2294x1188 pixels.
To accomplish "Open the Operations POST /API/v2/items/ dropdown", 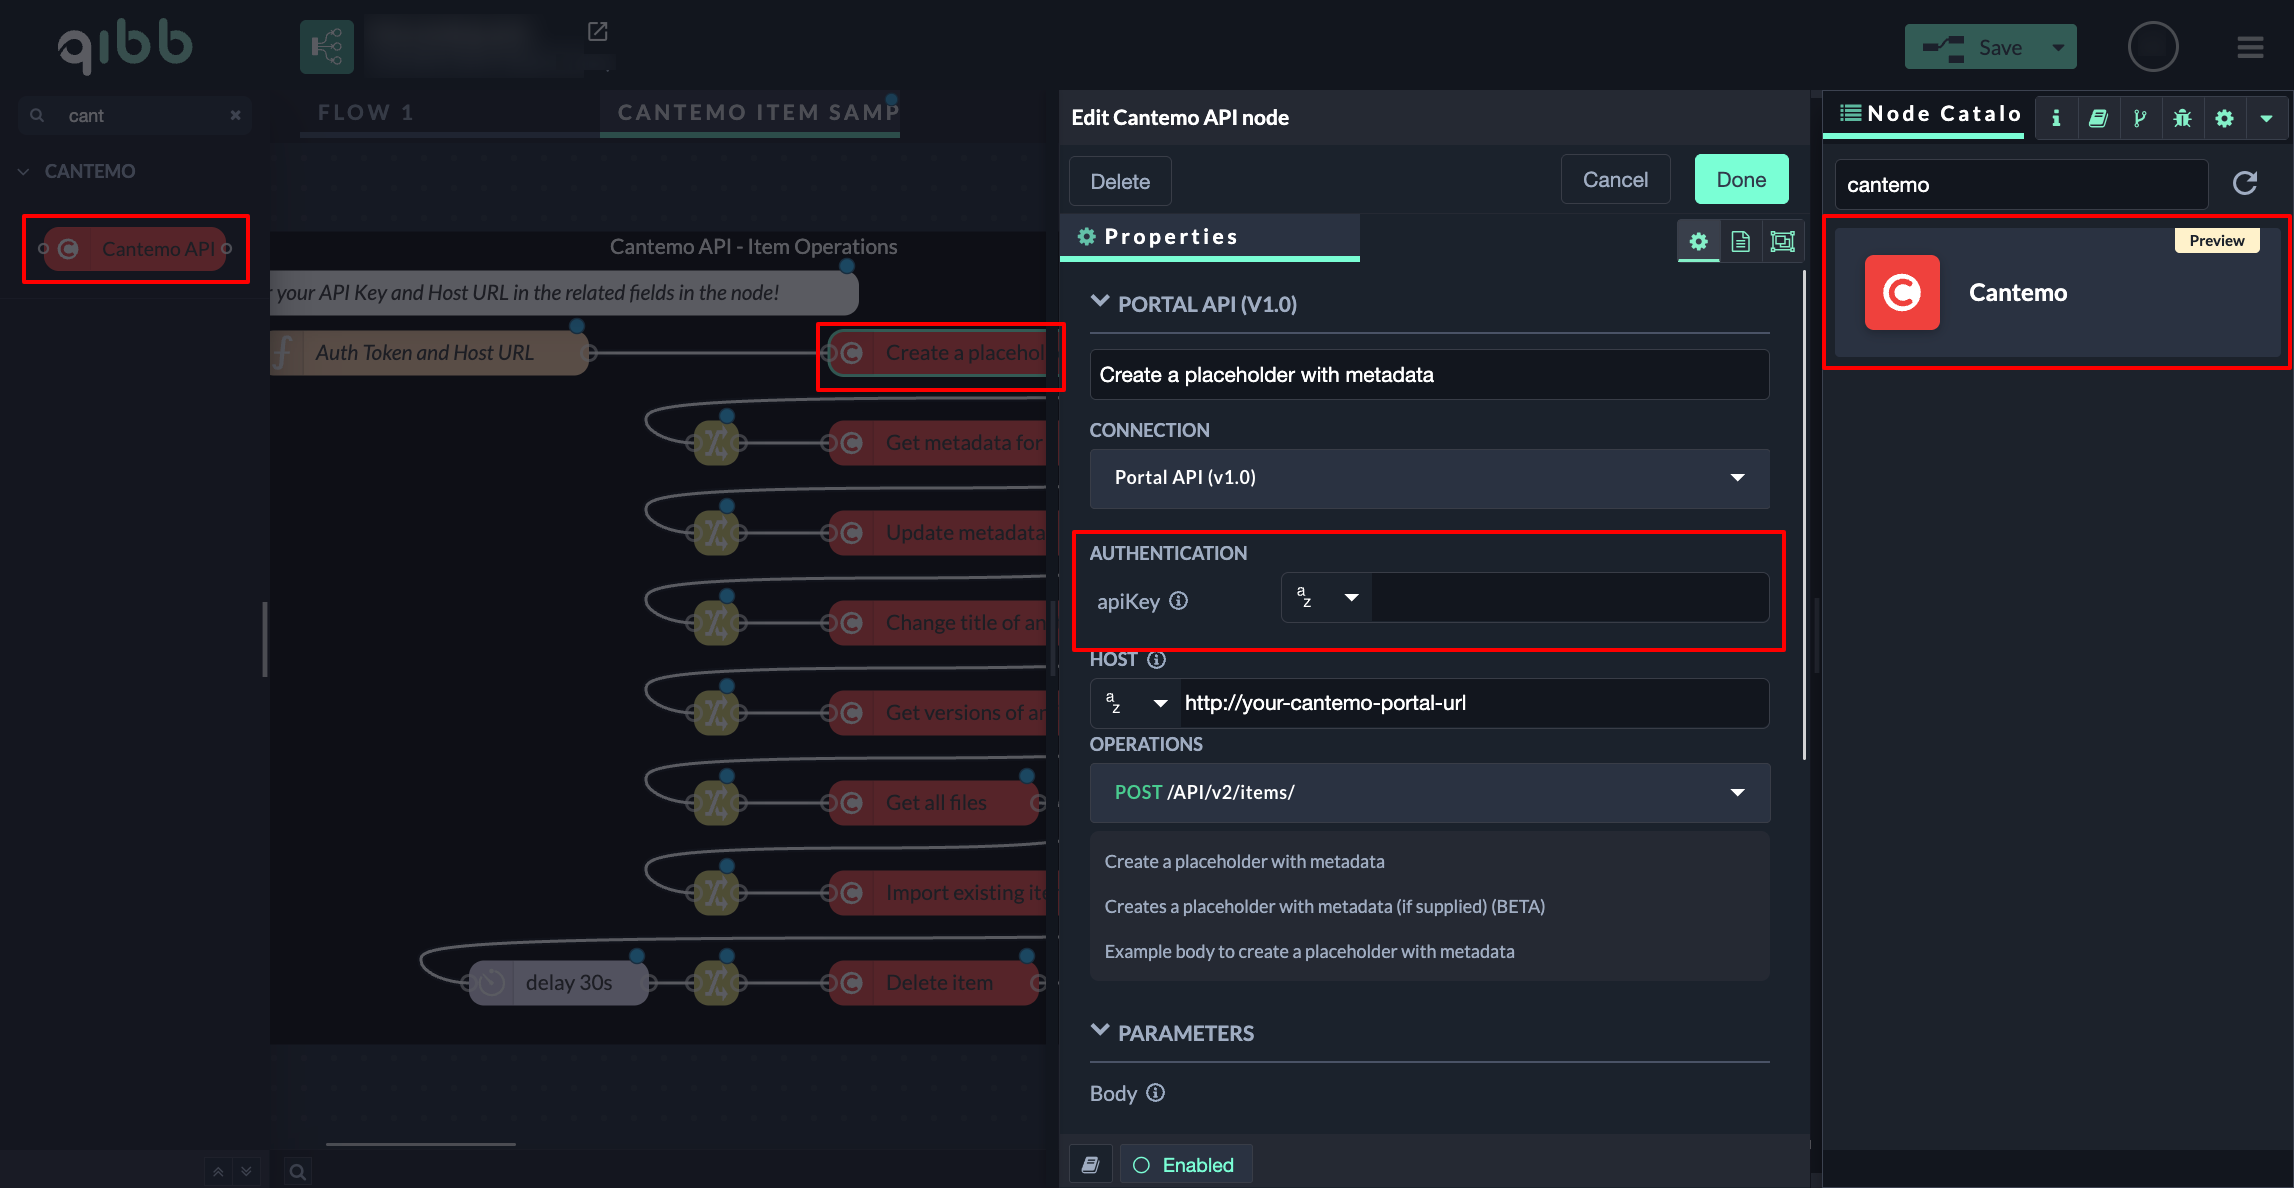I will (x=1428, y=792).
